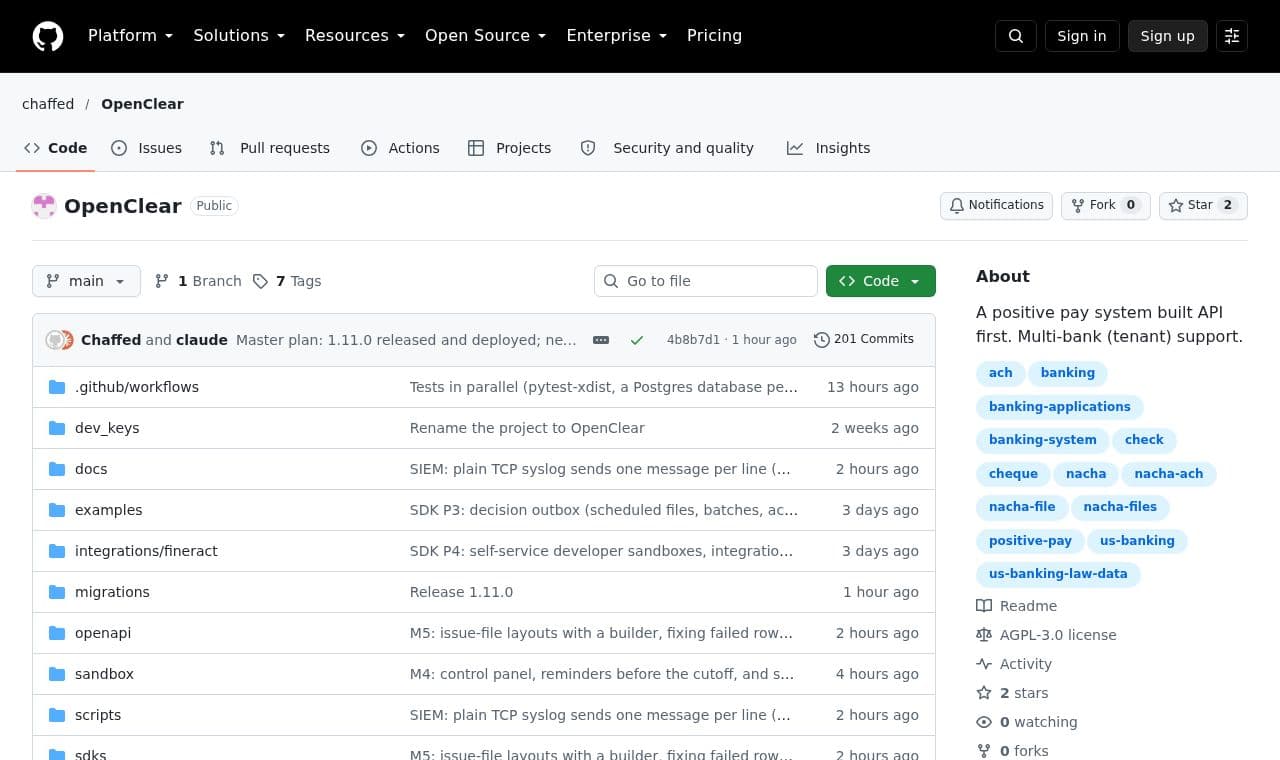Image resolution: width=1280 pixels, height=760 pixels.
Task: Open the Projects tab
Action: (509, 148)
